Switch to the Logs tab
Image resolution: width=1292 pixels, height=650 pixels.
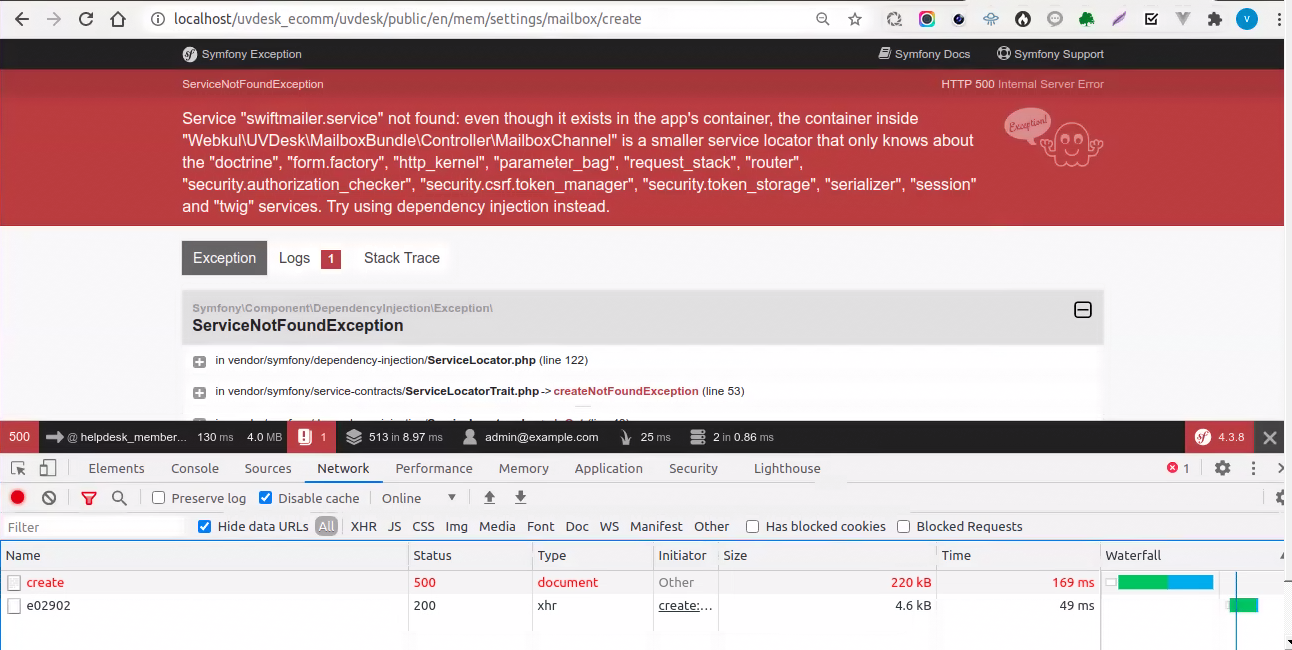tap(309, 258)
